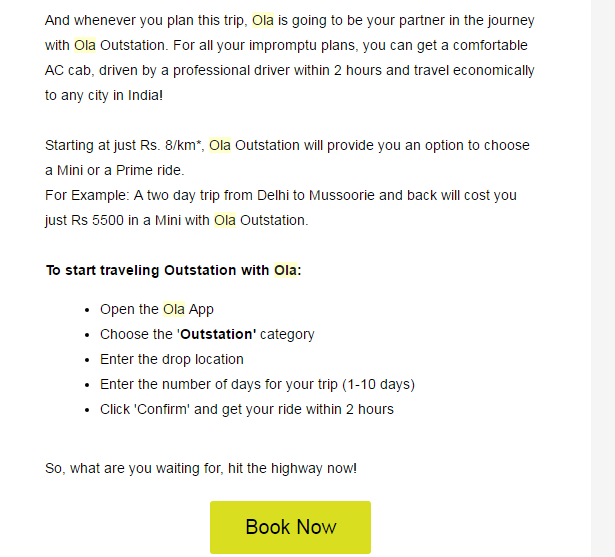615x557 pixels.
Task: Click highlighted Ola in 'Mini with Ola Outstation'
Action: [225, 220]
